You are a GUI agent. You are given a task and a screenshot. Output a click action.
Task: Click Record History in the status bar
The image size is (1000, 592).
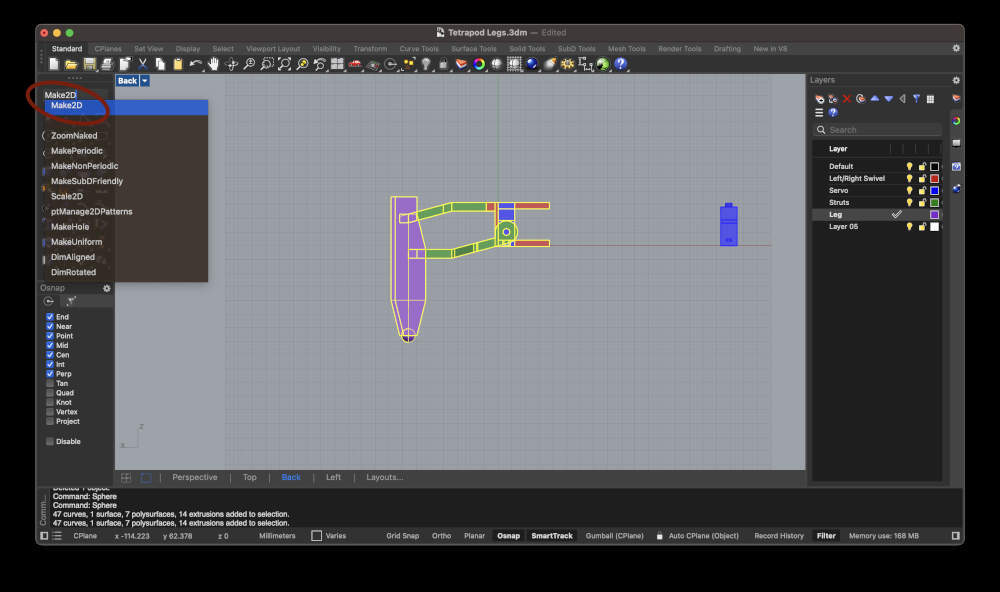(x=779, y=536)
